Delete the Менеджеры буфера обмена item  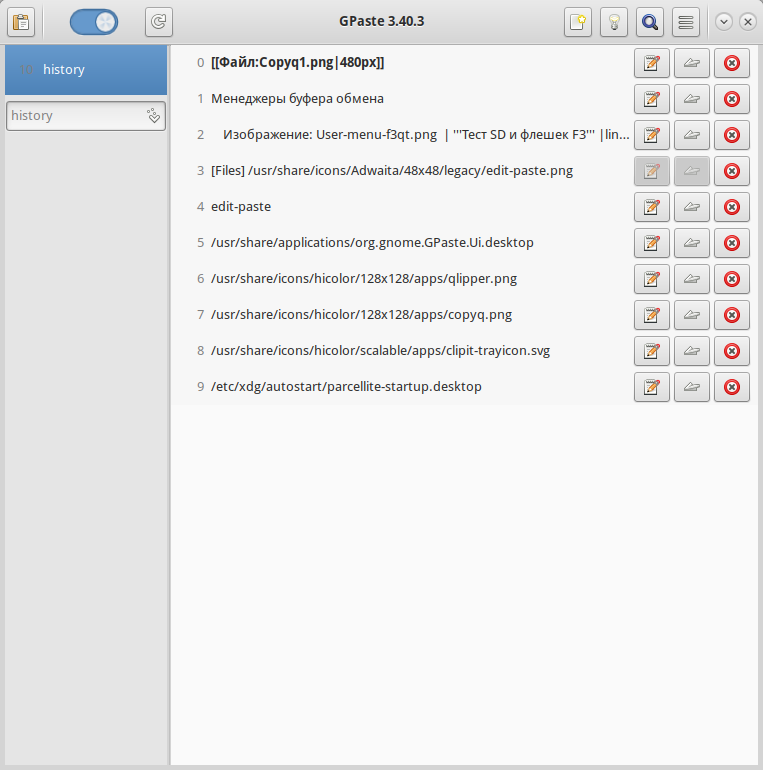[732, 99]
